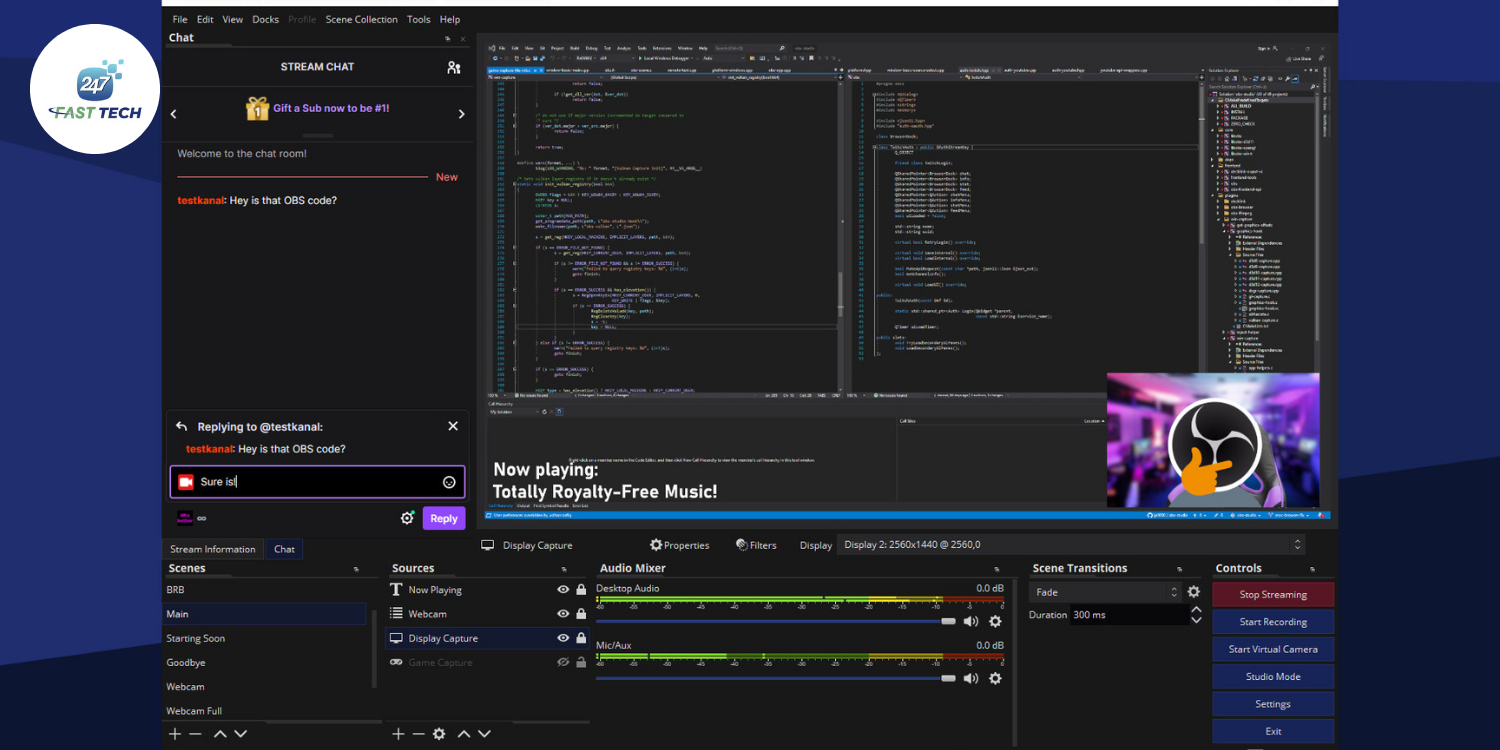The width and height of the screenshot is (1500, 750).
Task: Go to previous chat banner with left chevron
Action: pyautogui.click(x=173, y=114)
